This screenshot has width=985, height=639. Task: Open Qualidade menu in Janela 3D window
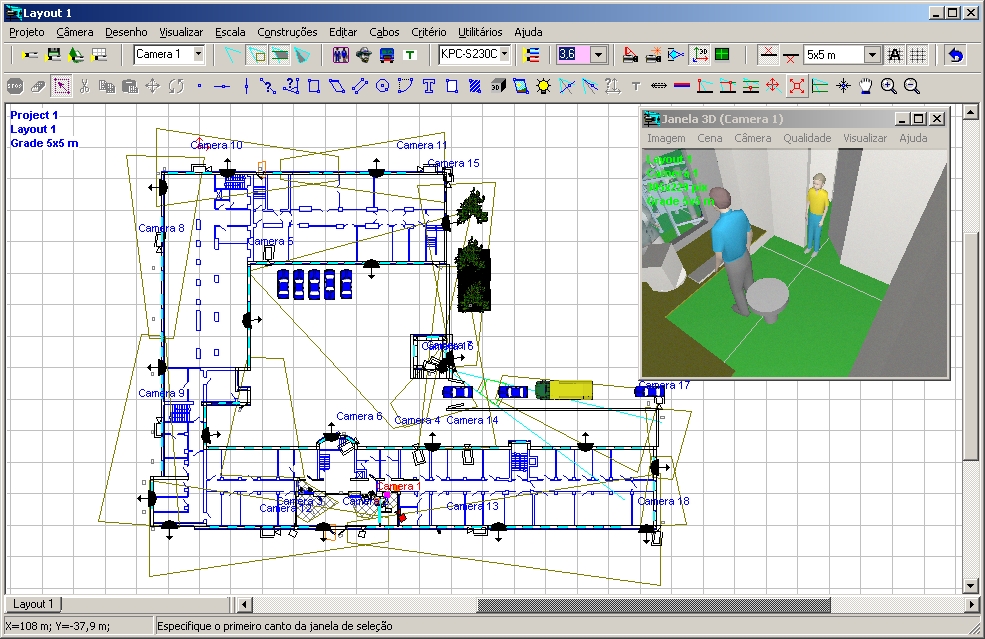pyautogui.click(x=807, y=138)
